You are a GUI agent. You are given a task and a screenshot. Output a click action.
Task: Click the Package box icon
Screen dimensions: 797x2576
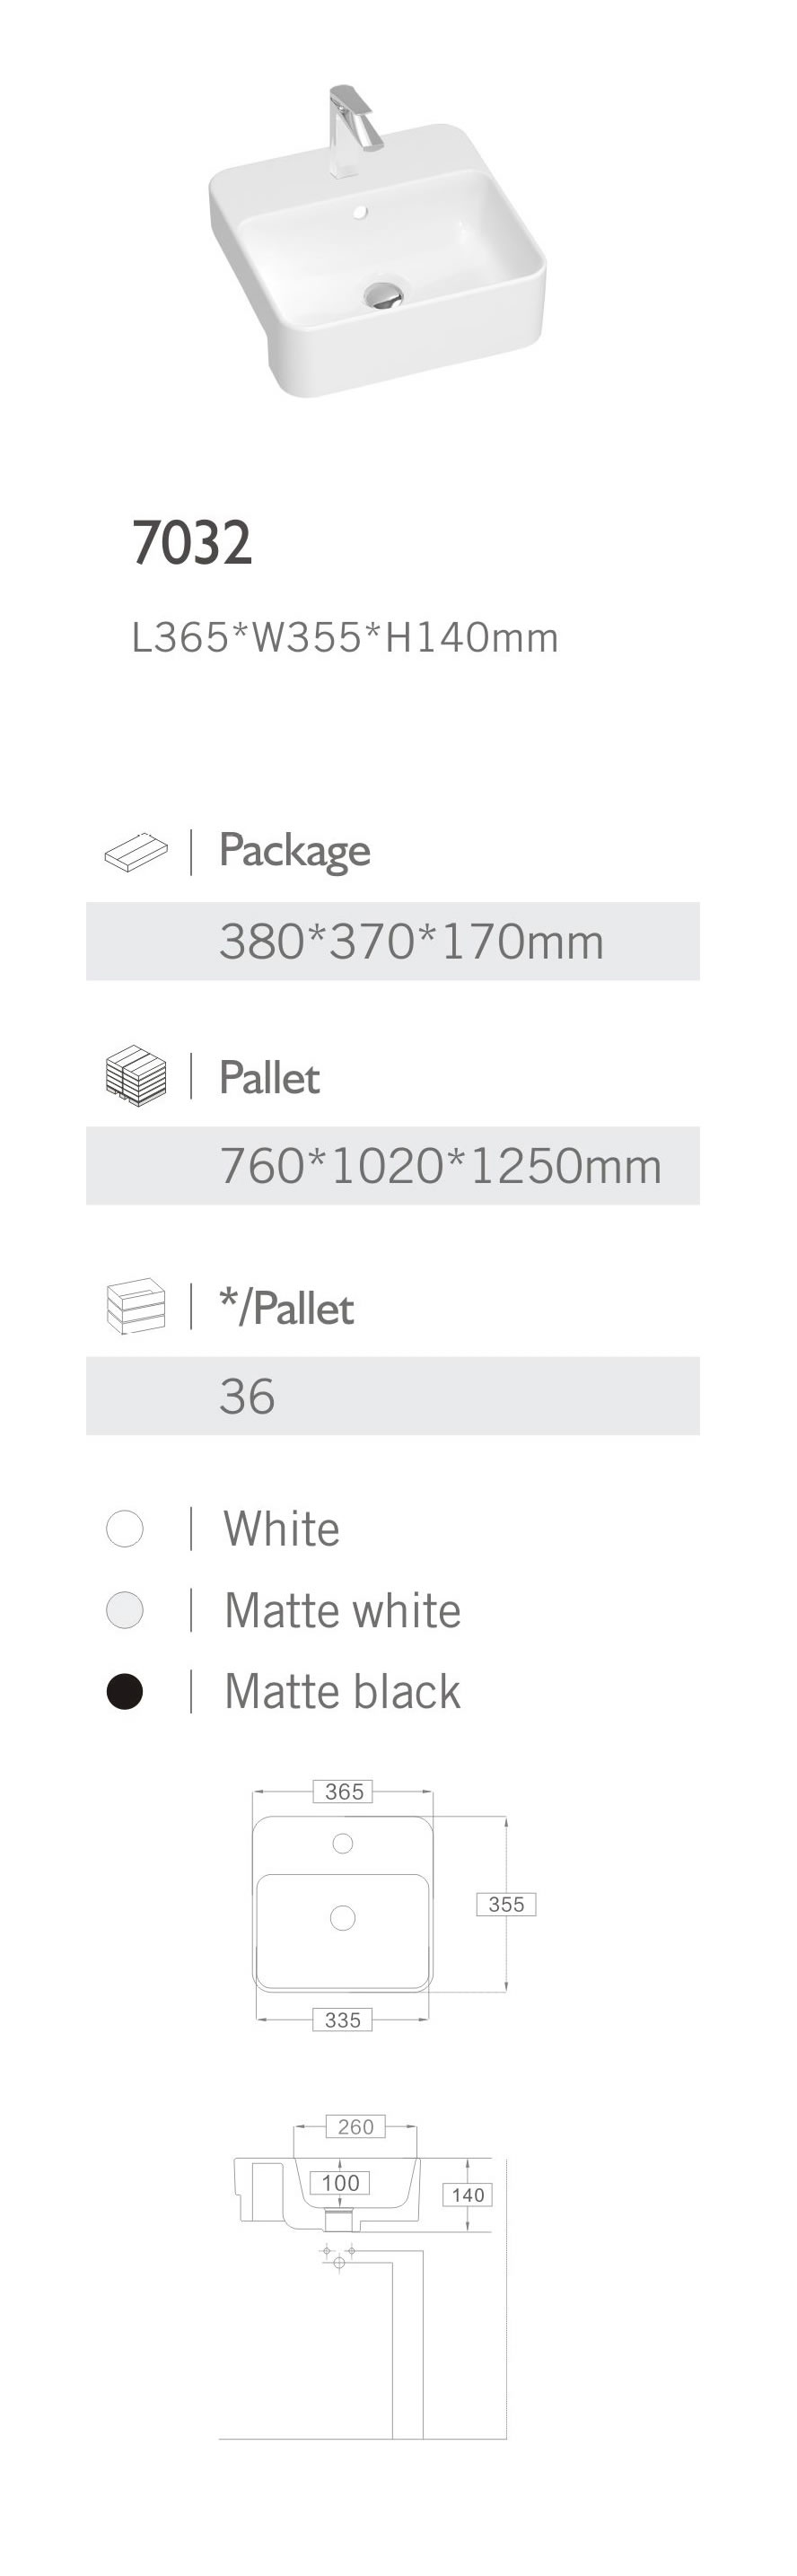(135, 852)
